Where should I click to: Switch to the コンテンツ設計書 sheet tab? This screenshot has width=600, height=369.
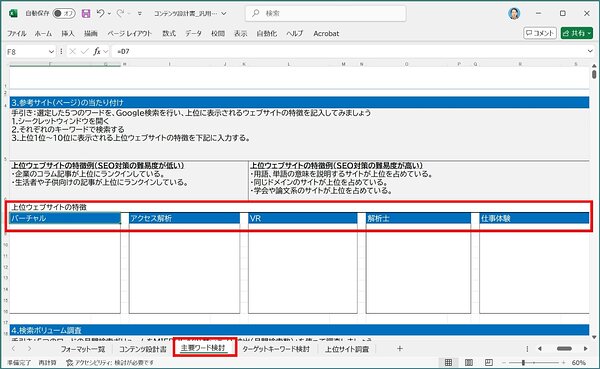click(x=143, y=349)
